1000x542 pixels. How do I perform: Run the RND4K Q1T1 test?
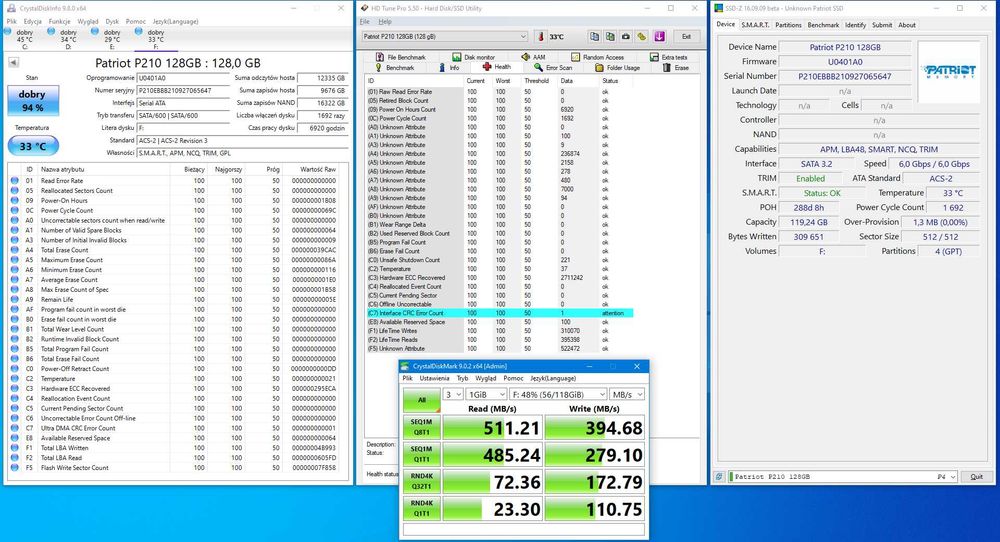pyautogui.click(x=422, y=508)
